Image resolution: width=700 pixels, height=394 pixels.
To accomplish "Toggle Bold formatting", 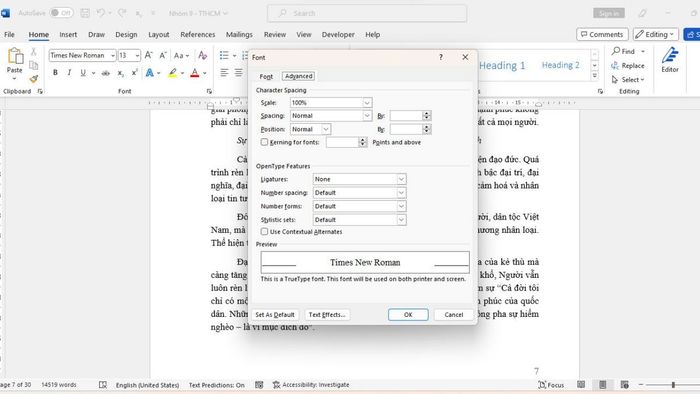I will [x=55, y=72].
